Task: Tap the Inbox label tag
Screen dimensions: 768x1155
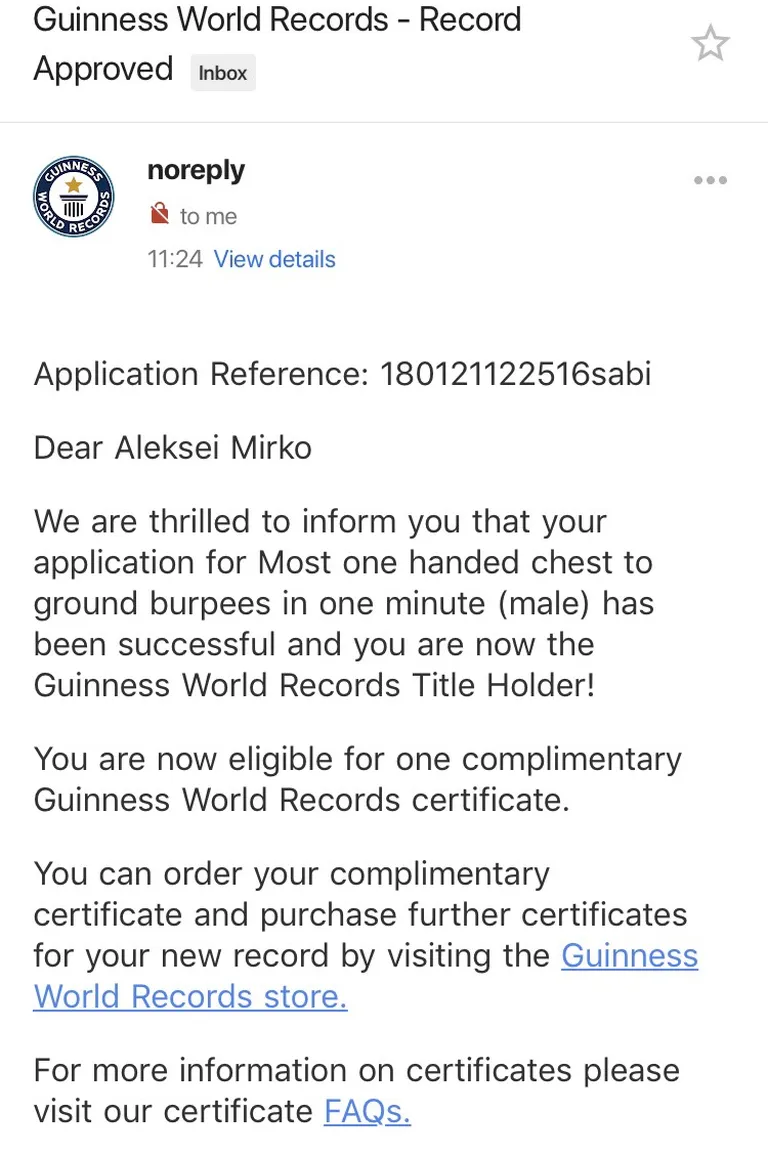Action: (223, 73)
